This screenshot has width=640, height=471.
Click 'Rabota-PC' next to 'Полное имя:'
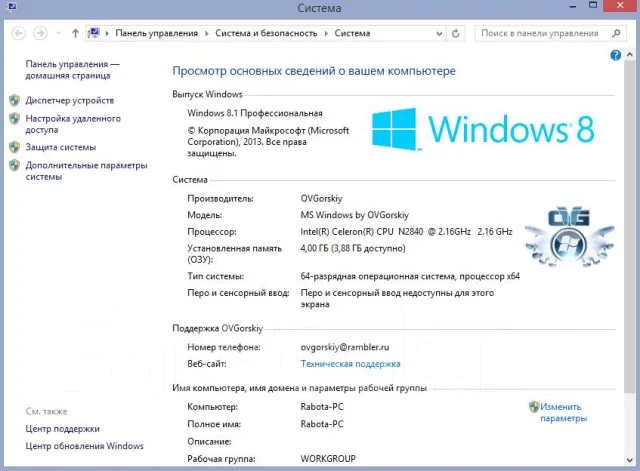322,424
